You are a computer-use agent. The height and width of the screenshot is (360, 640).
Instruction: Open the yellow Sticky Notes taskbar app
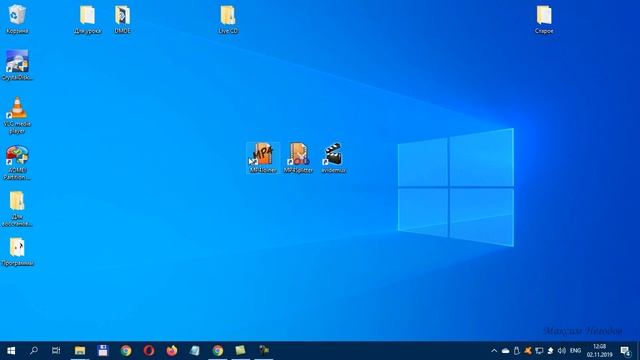240,351
